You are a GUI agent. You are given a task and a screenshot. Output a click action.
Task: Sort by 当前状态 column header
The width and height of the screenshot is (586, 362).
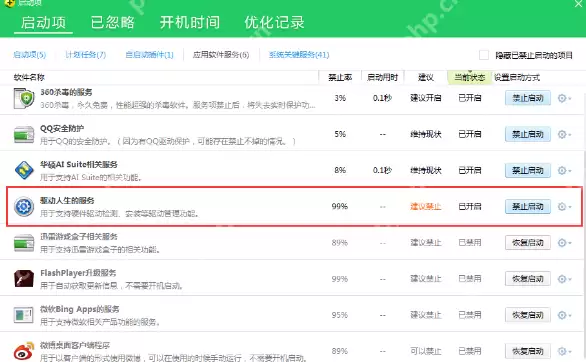coord(470,78)
